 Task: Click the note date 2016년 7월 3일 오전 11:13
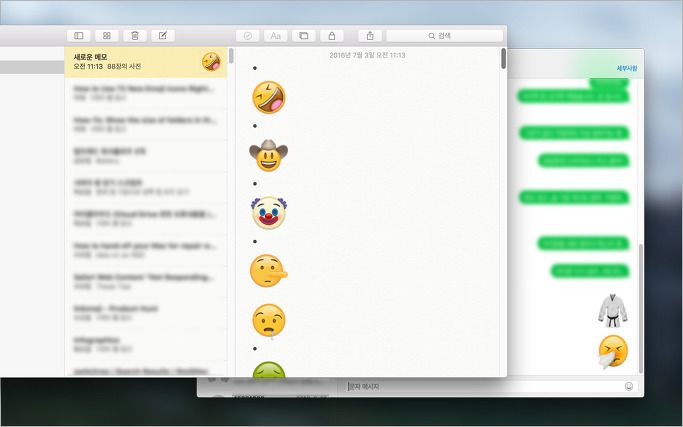(367, 55)
